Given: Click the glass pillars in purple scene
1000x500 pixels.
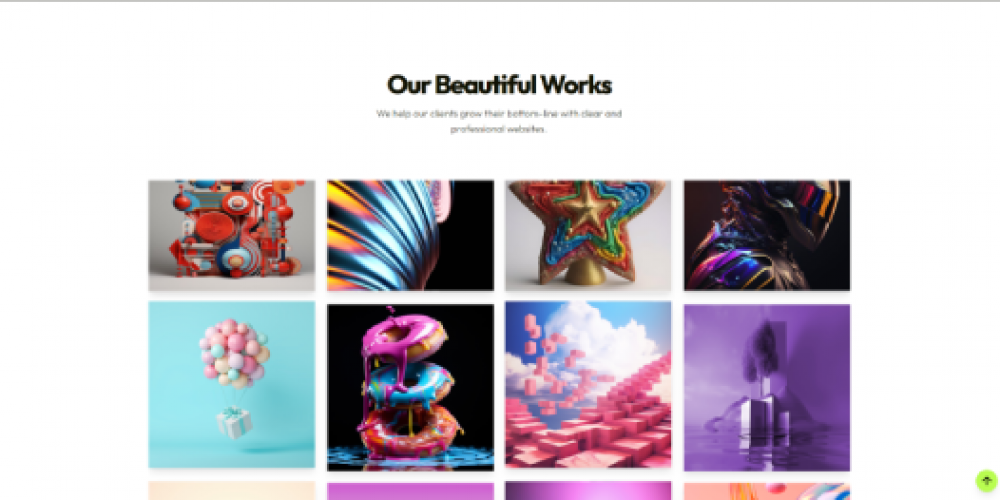Looking at the screenshot, I should pyautogui.click(x=763, y=418).
